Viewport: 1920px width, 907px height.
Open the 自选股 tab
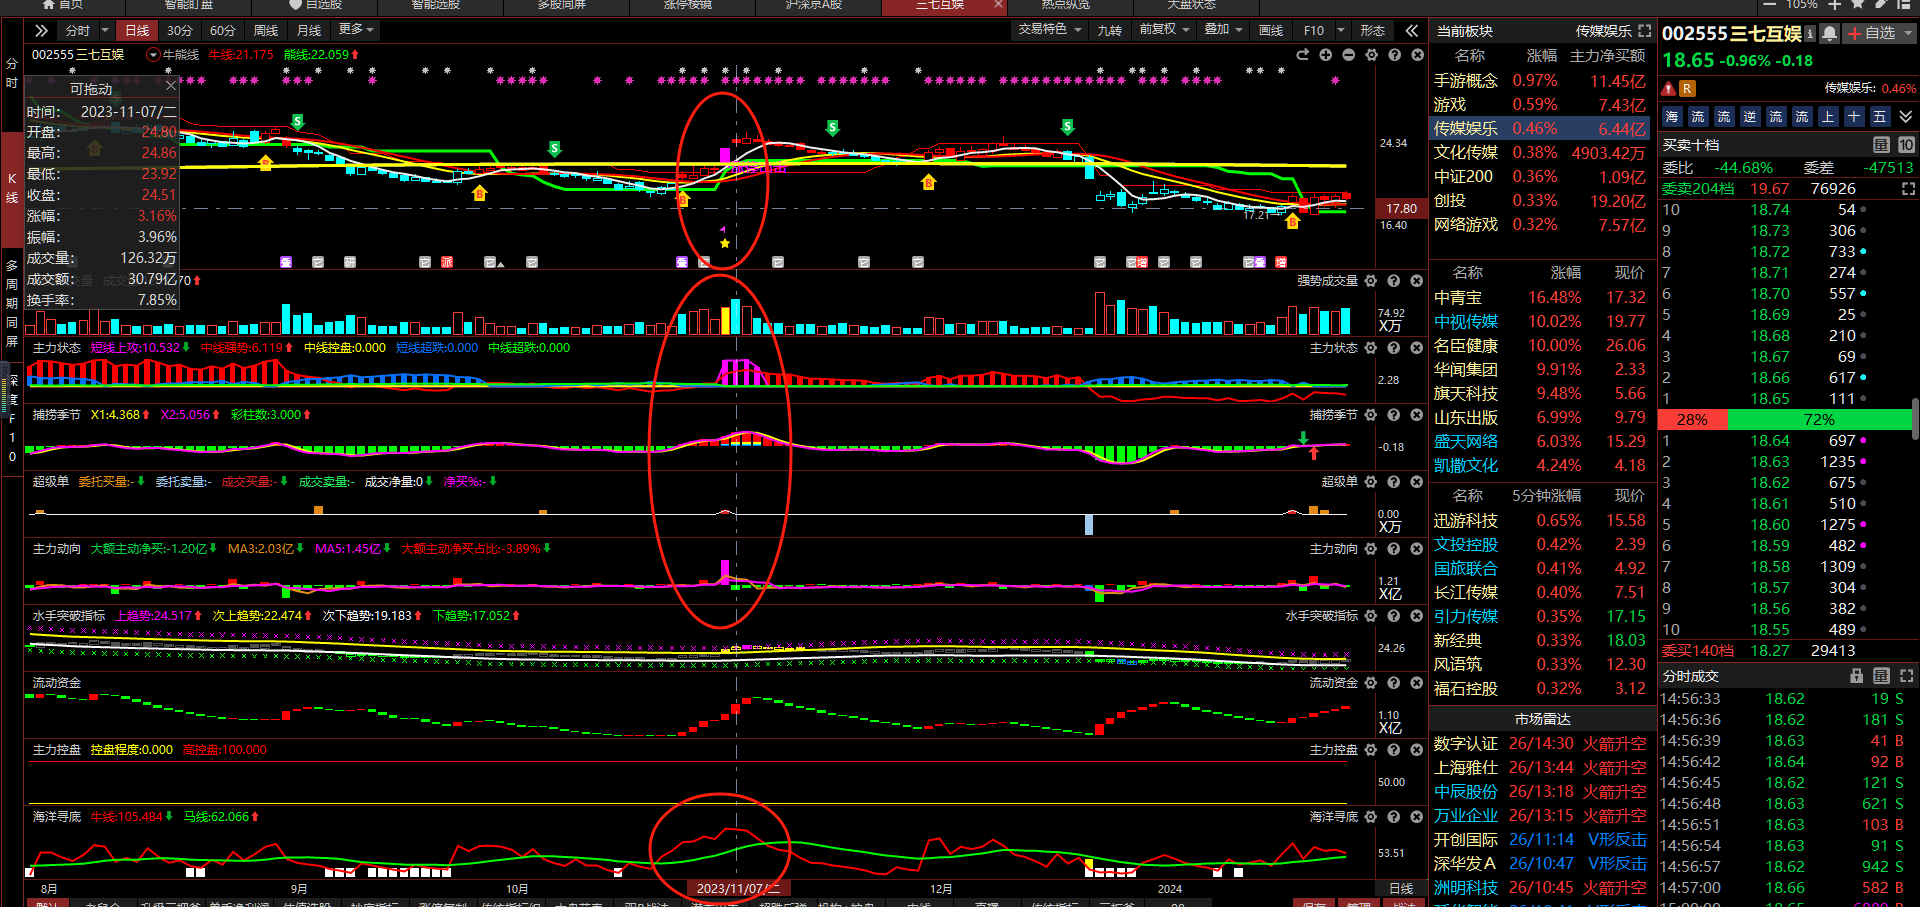click(316, 5)
